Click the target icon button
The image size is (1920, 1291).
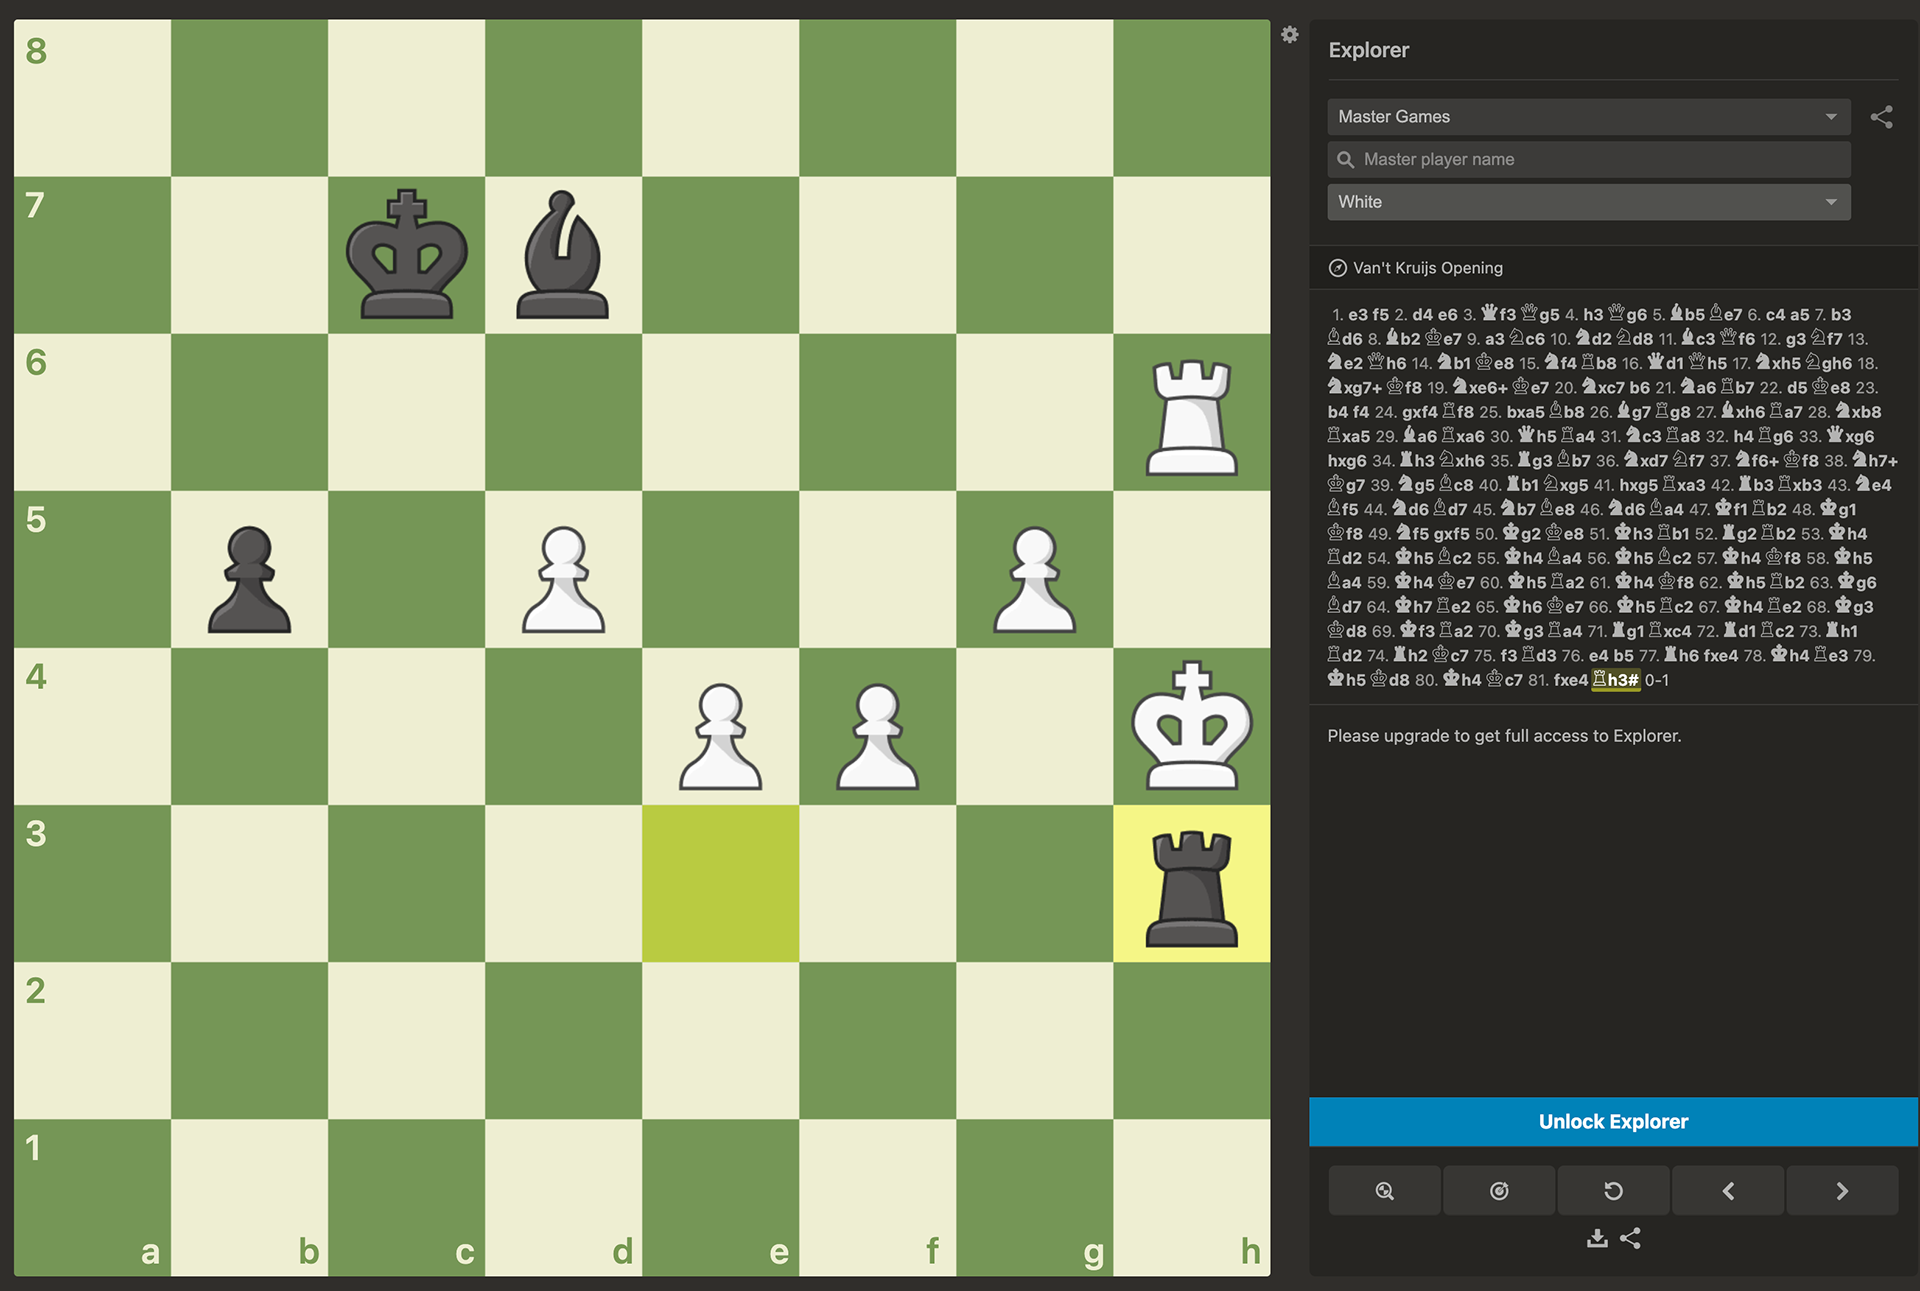pos(1499,1191)
